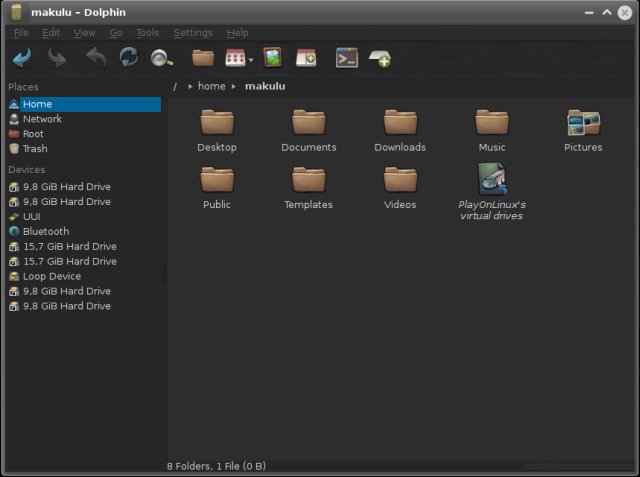
Task: Click the window icon with small plus
Action: coord(306,58)
